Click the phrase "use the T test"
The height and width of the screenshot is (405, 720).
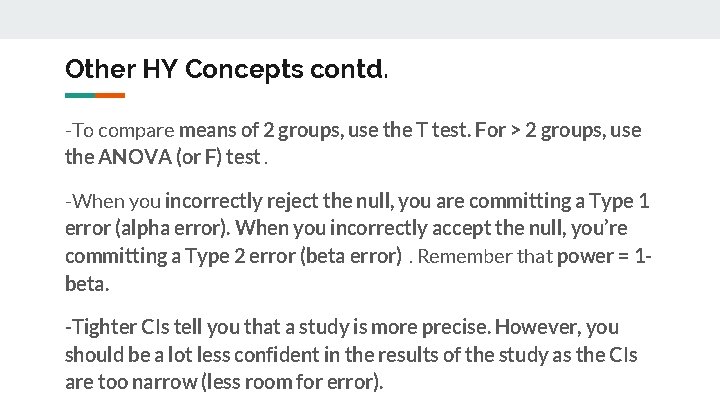coord(400,131)
